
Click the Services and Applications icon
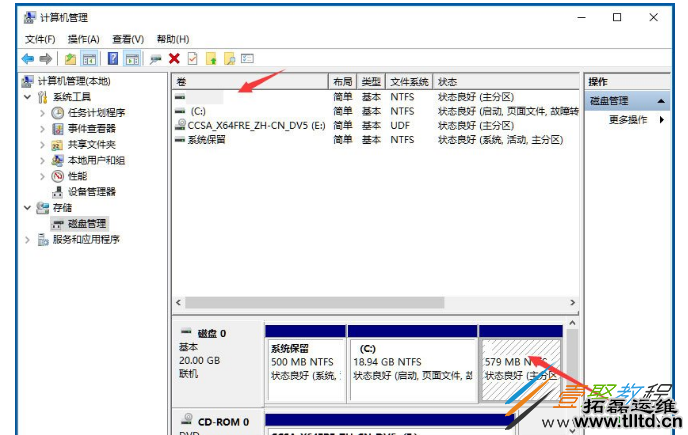[43, 240]
